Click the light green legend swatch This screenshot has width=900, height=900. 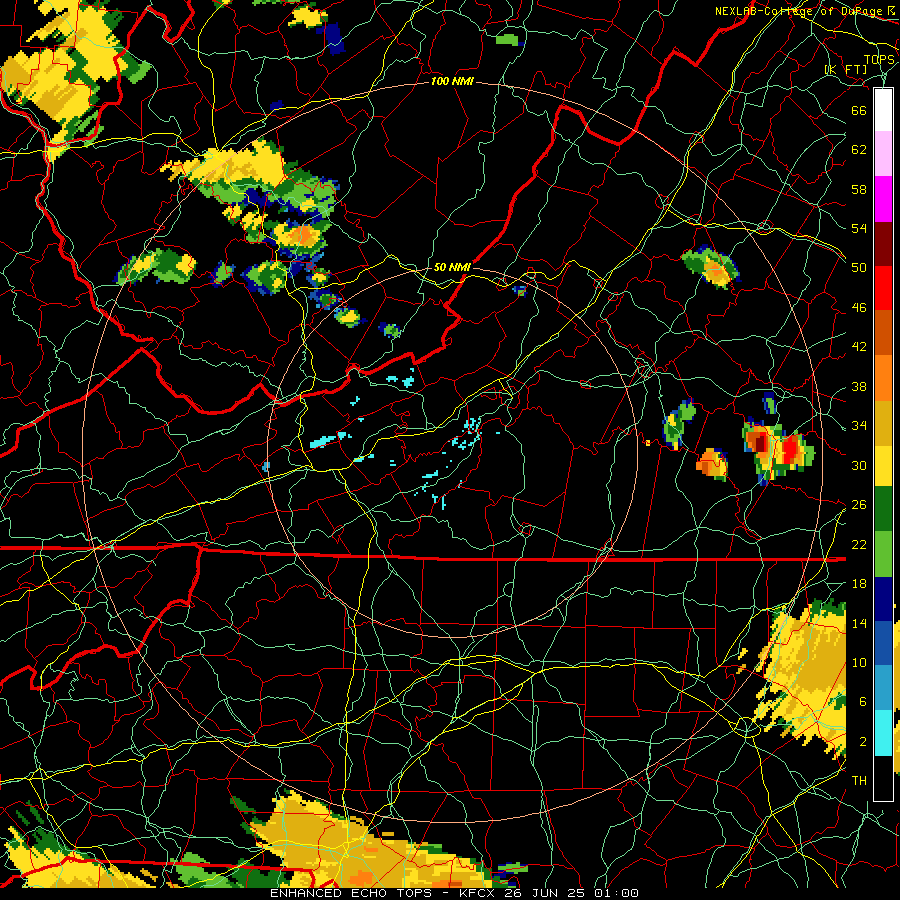coord(883,553)
